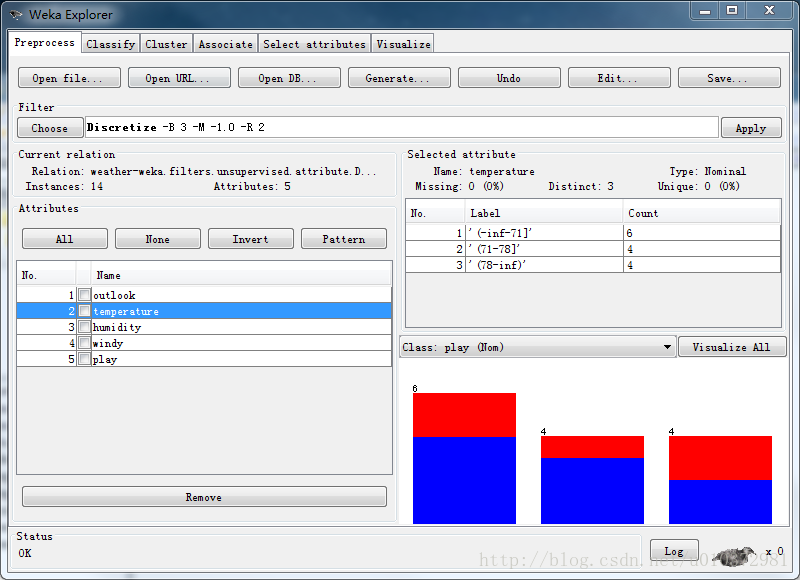The image size is (800, 580).
Task: Maximize the Weka Explorer window
Action: coord(732,10)
